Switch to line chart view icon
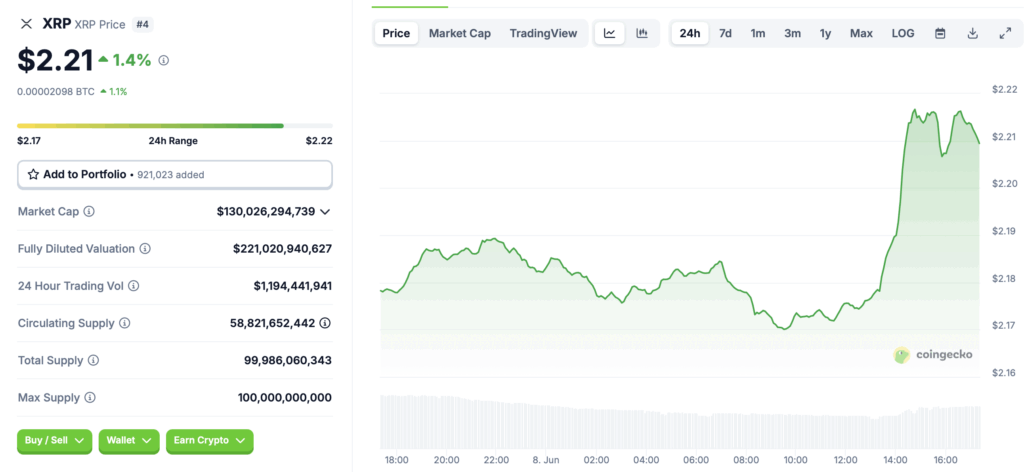This screenshot has width=1024, height=472. 610,33
